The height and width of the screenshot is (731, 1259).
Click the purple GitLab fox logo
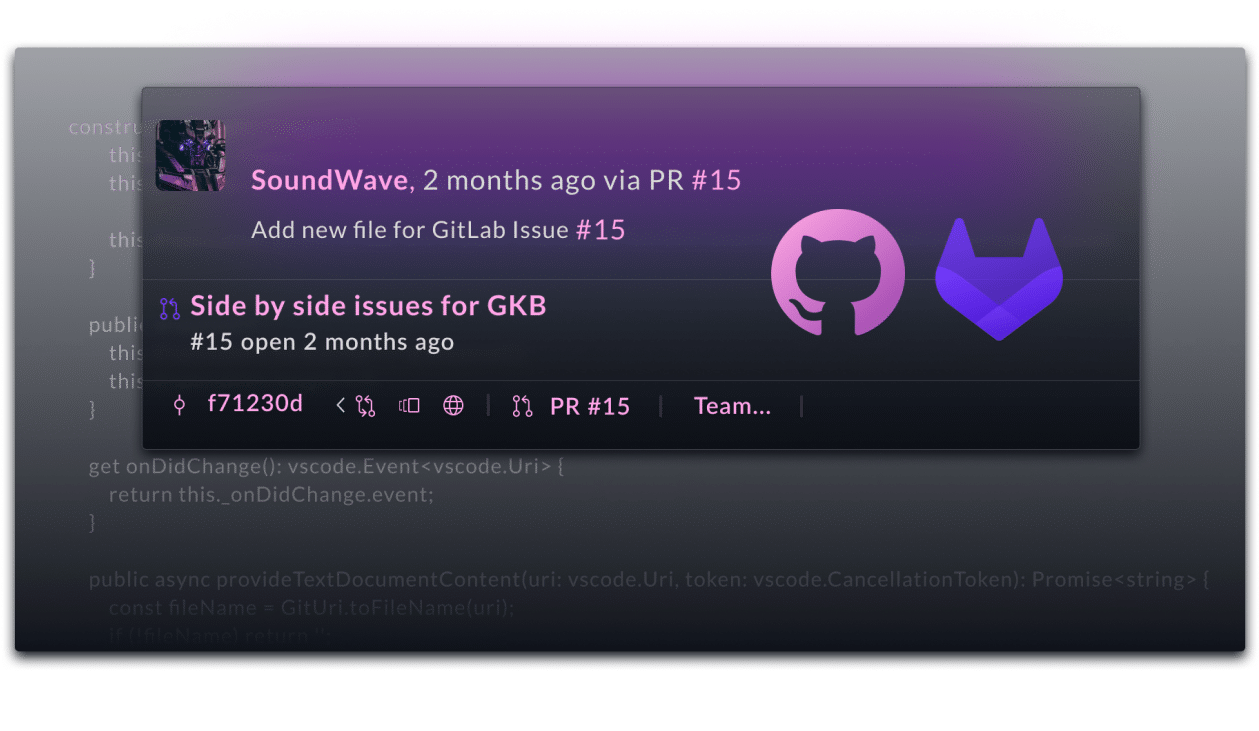point(999,279)
